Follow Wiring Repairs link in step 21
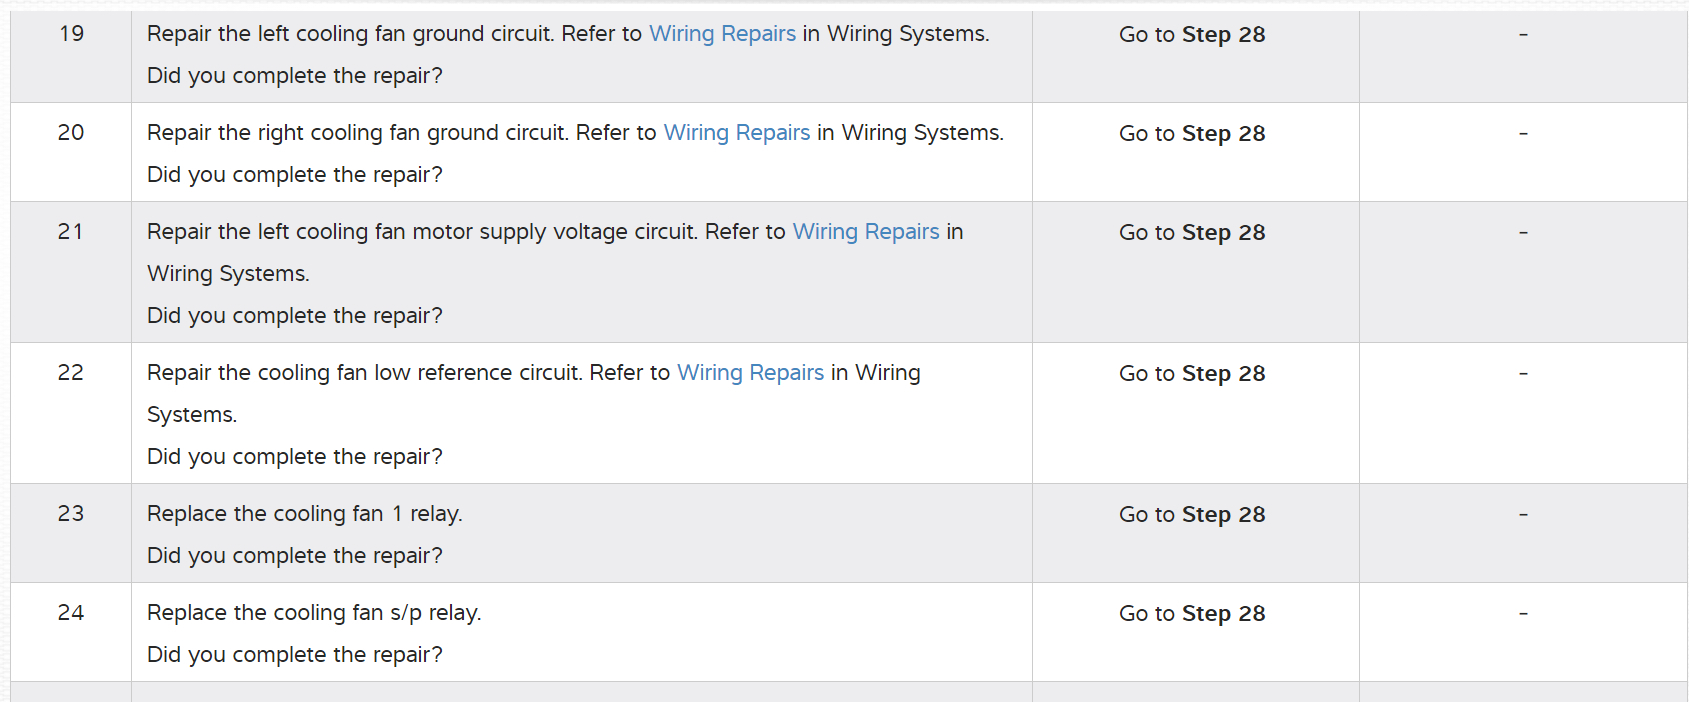This screenshot has height=702, width=1689. point(866,232)
